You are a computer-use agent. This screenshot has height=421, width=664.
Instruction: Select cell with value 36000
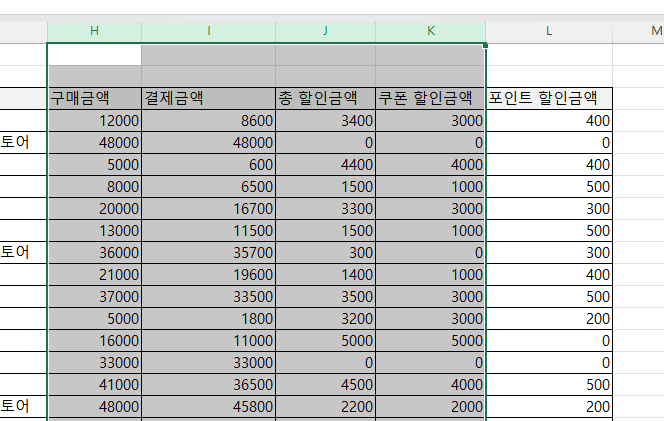(95, 253)
